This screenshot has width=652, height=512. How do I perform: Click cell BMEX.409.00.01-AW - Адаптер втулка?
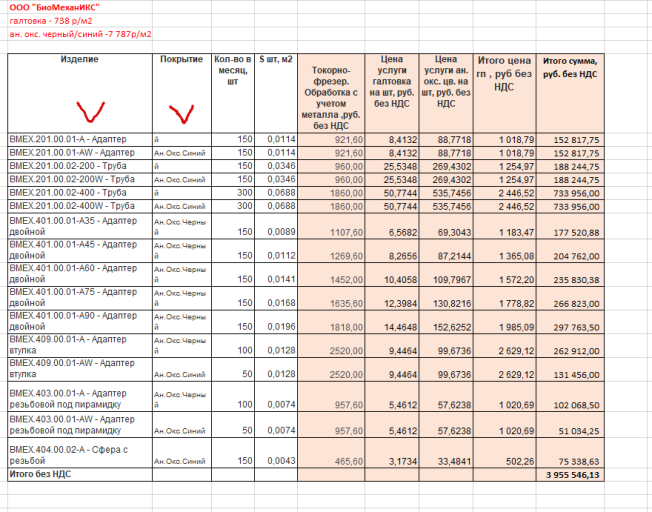coord(80,369)
